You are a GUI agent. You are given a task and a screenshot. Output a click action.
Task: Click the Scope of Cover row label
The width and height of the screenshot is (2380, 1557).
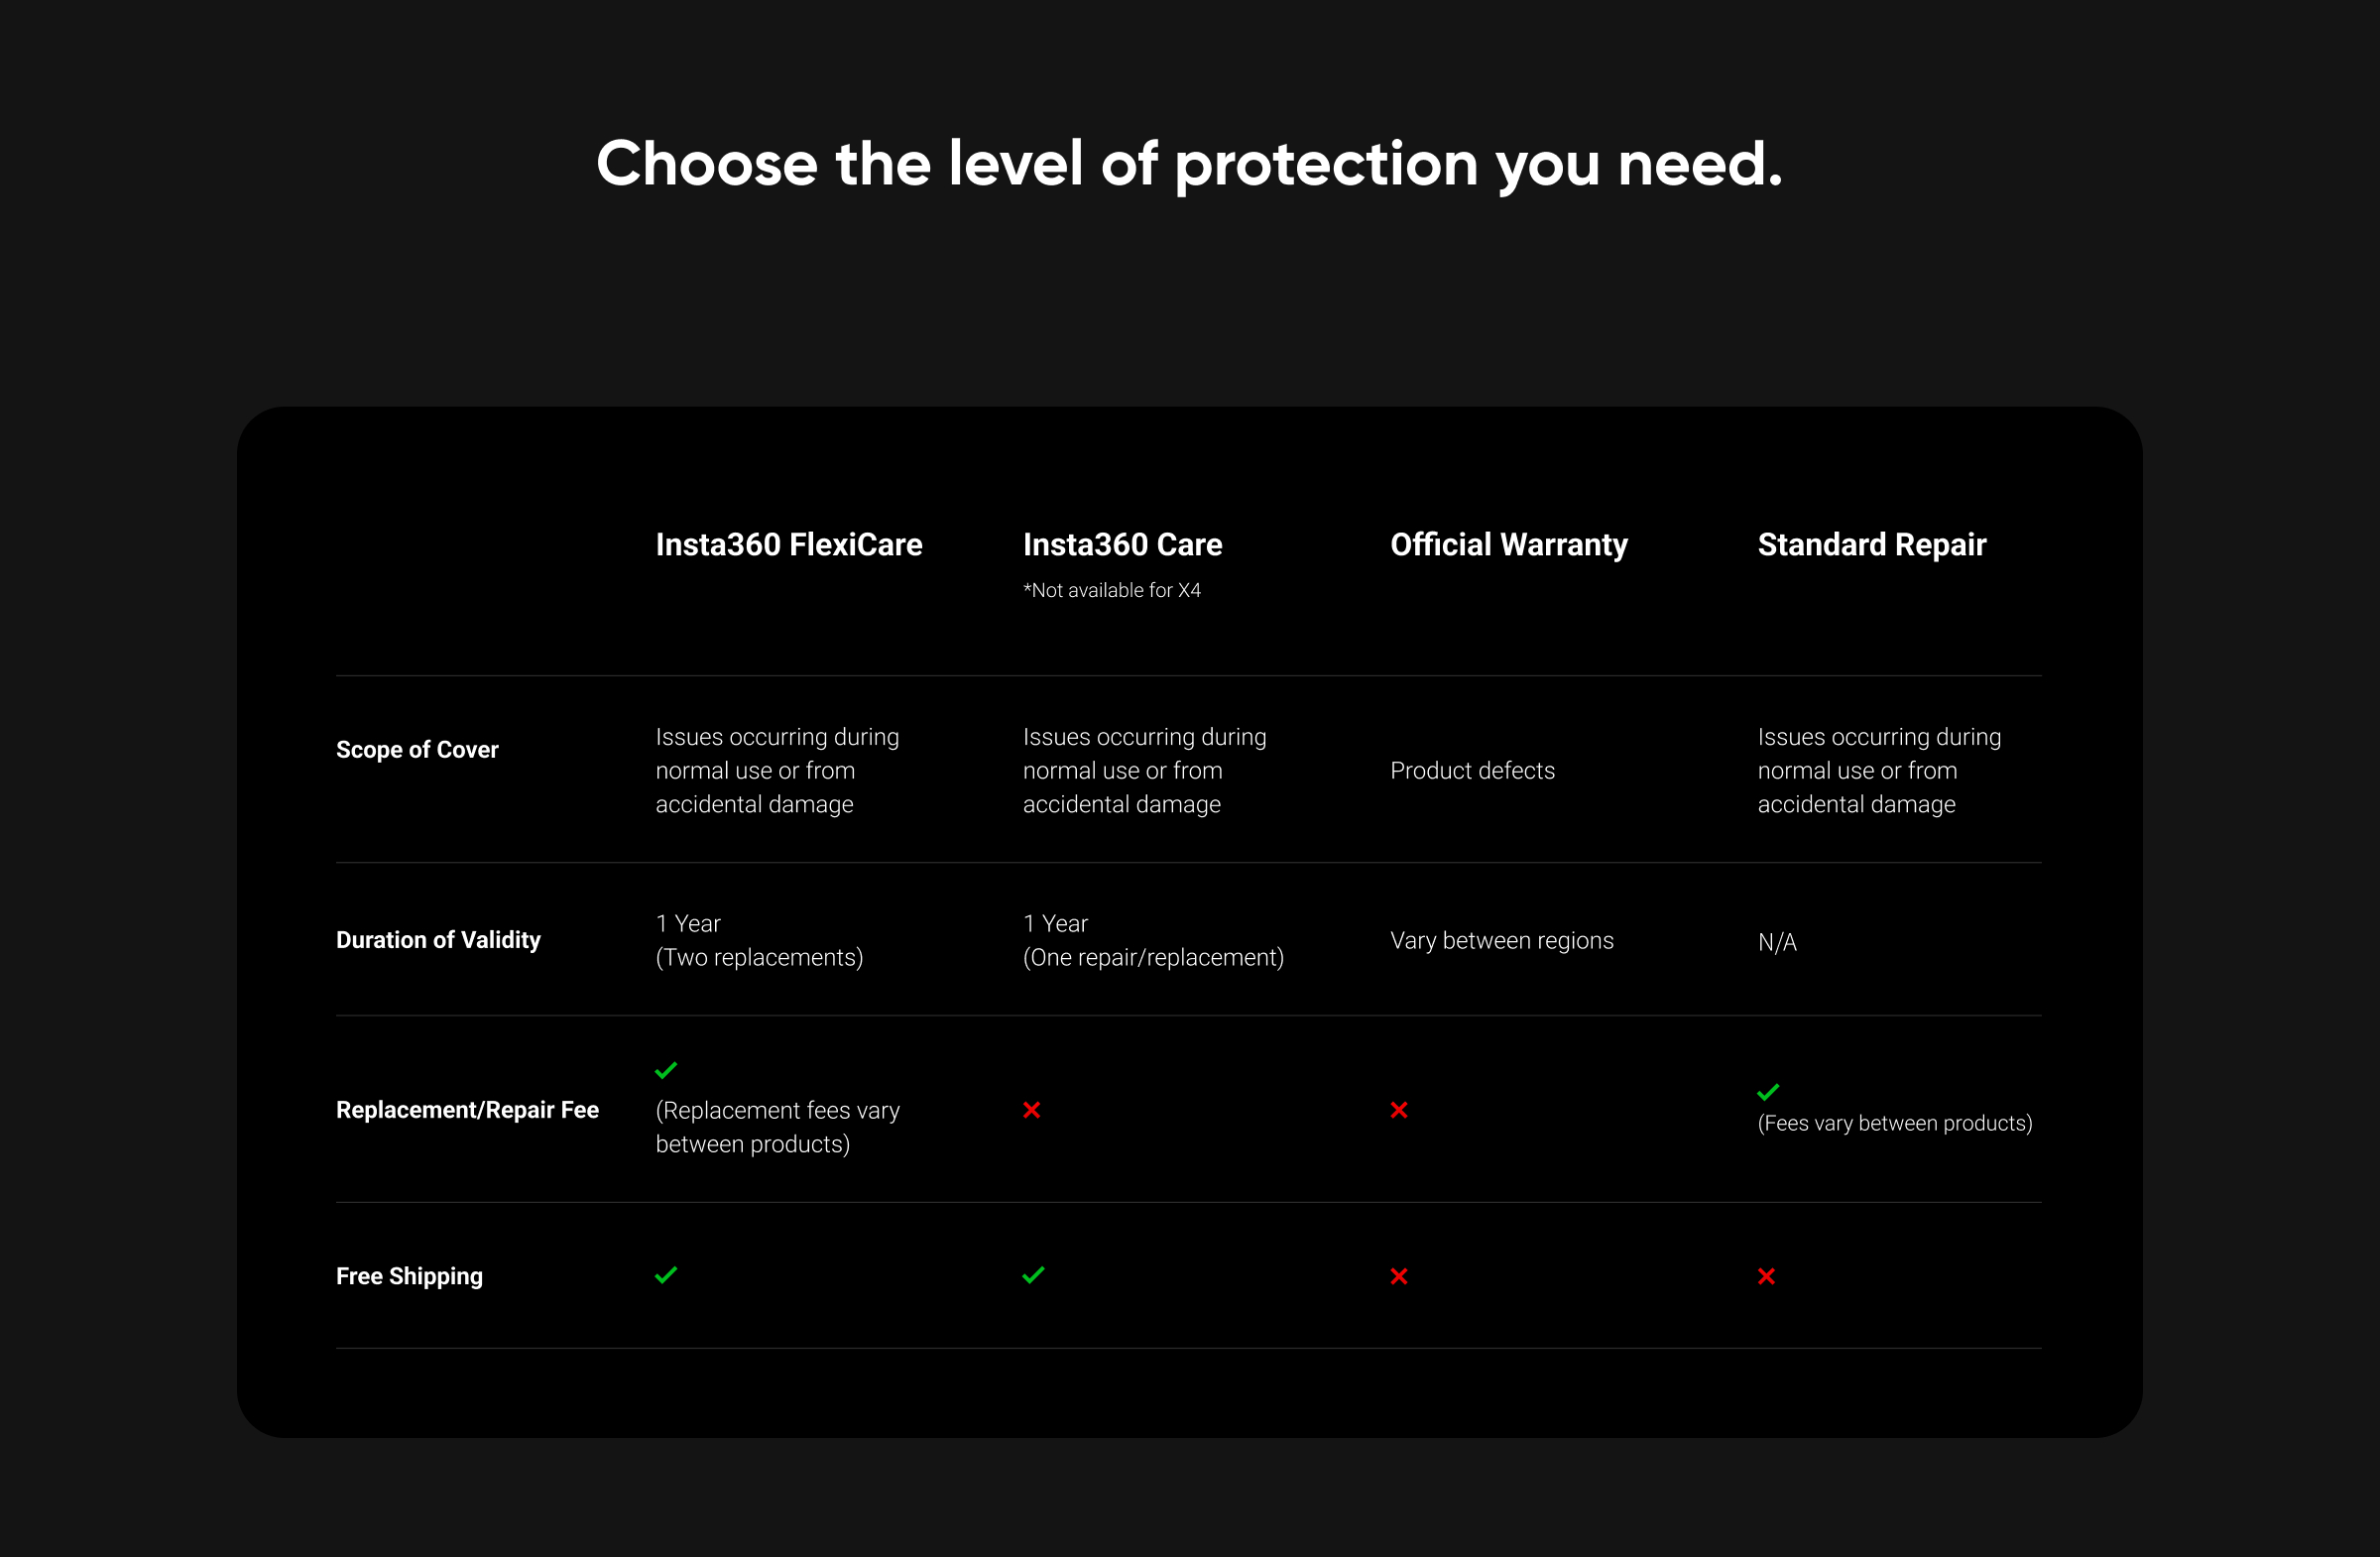[417, 750]
